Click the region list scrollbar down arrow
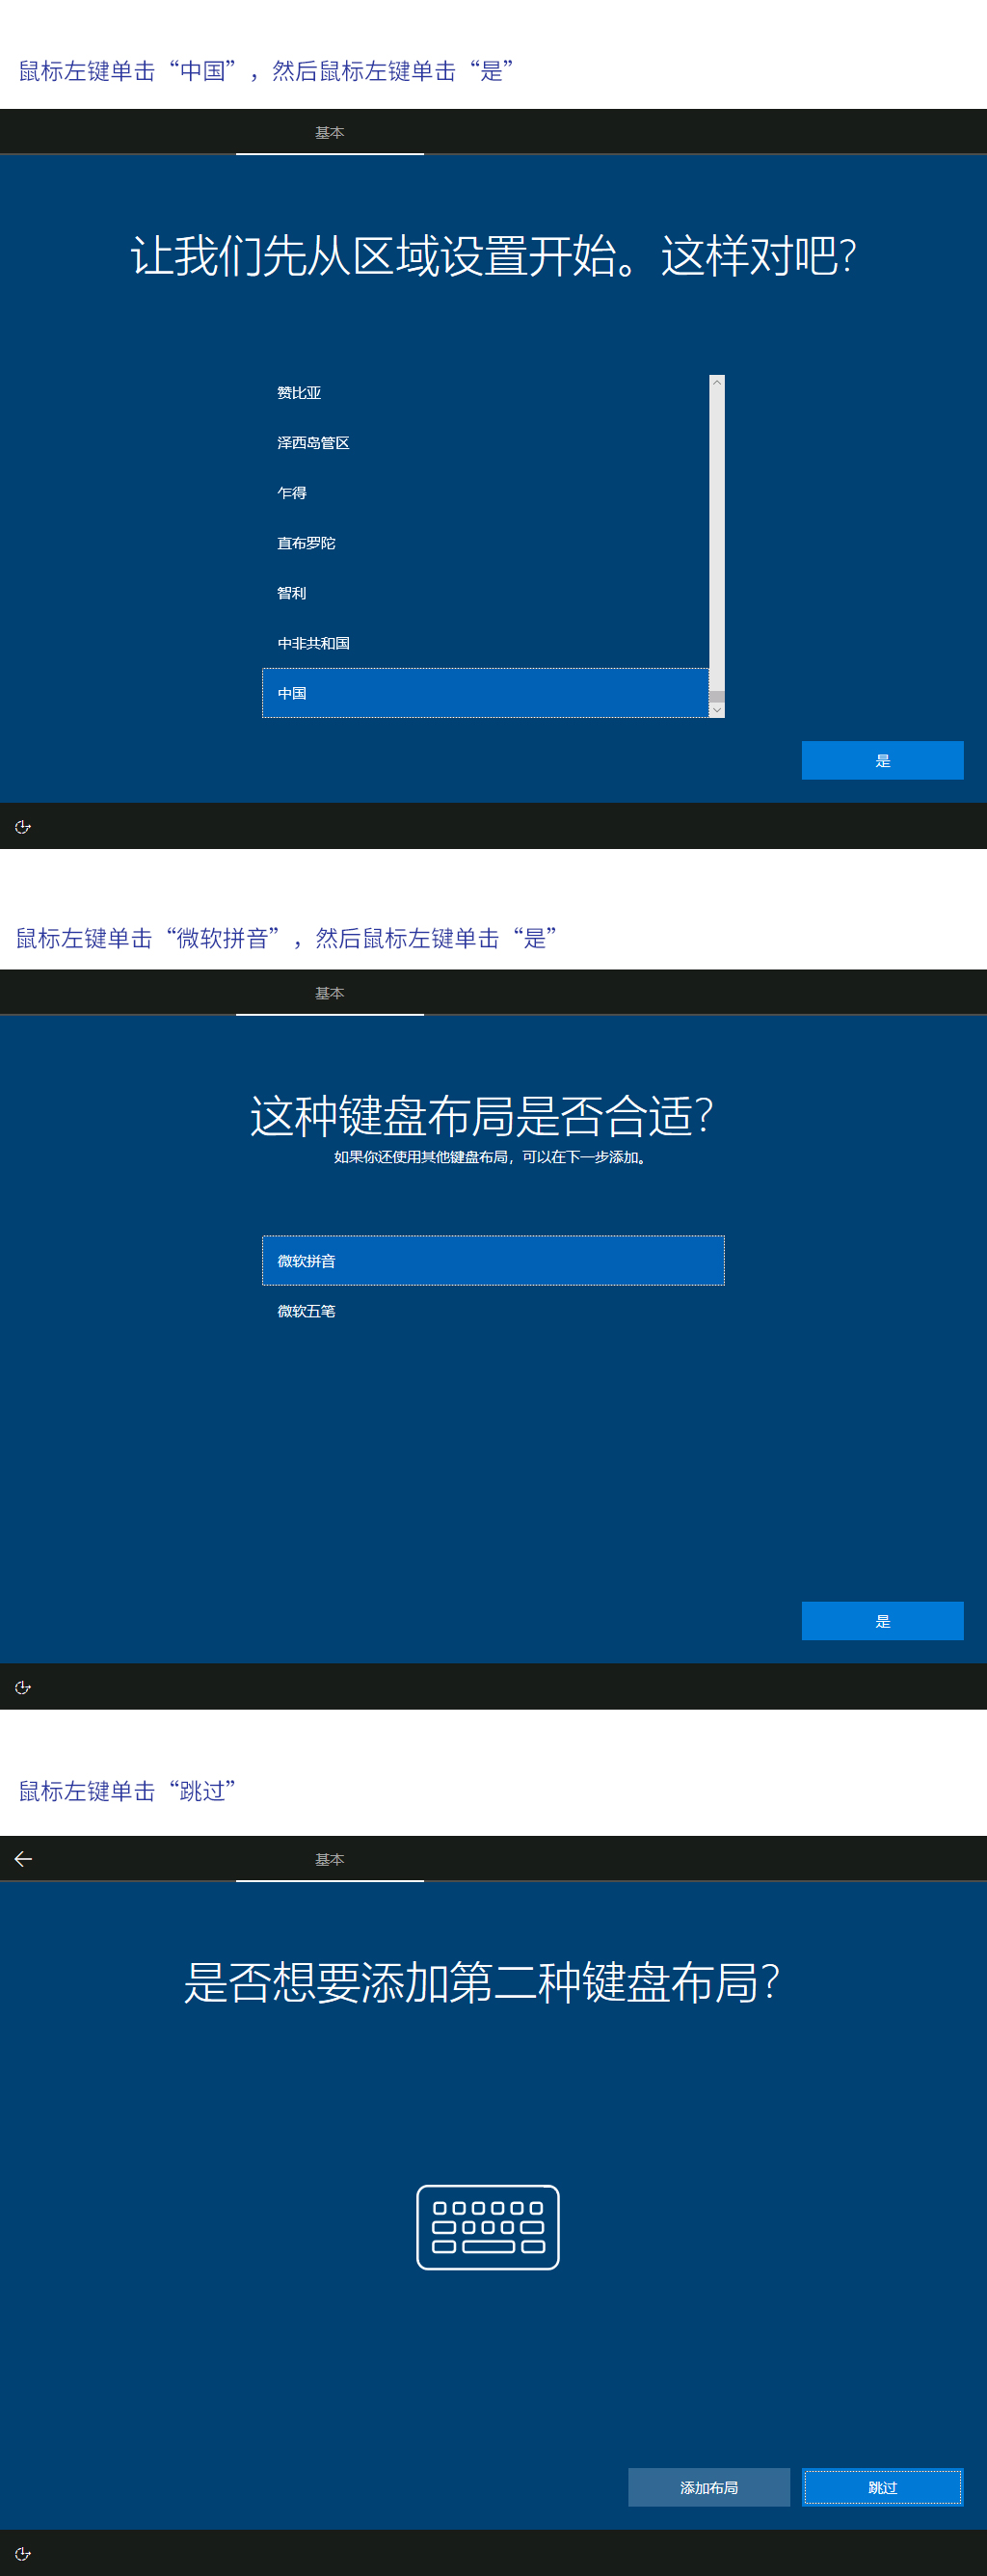Image resolution: width=987 pixels, height=2576 pixels. pos(717,709)
